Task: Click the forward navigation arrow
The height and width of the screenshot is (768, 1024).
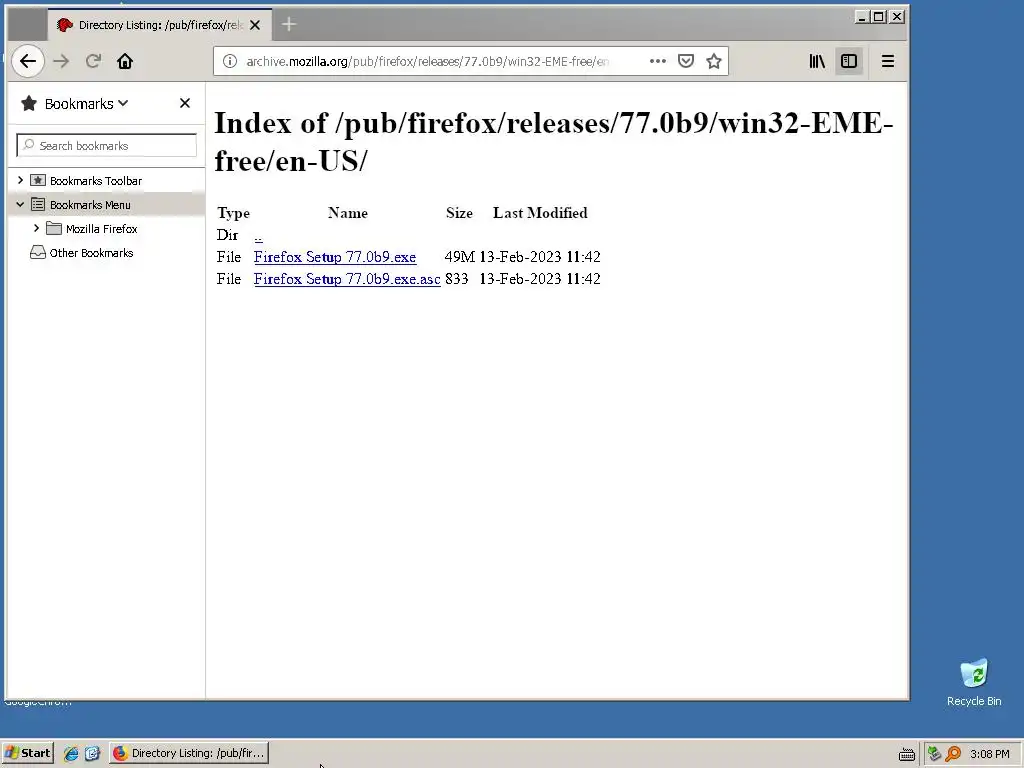Action: 61,61
